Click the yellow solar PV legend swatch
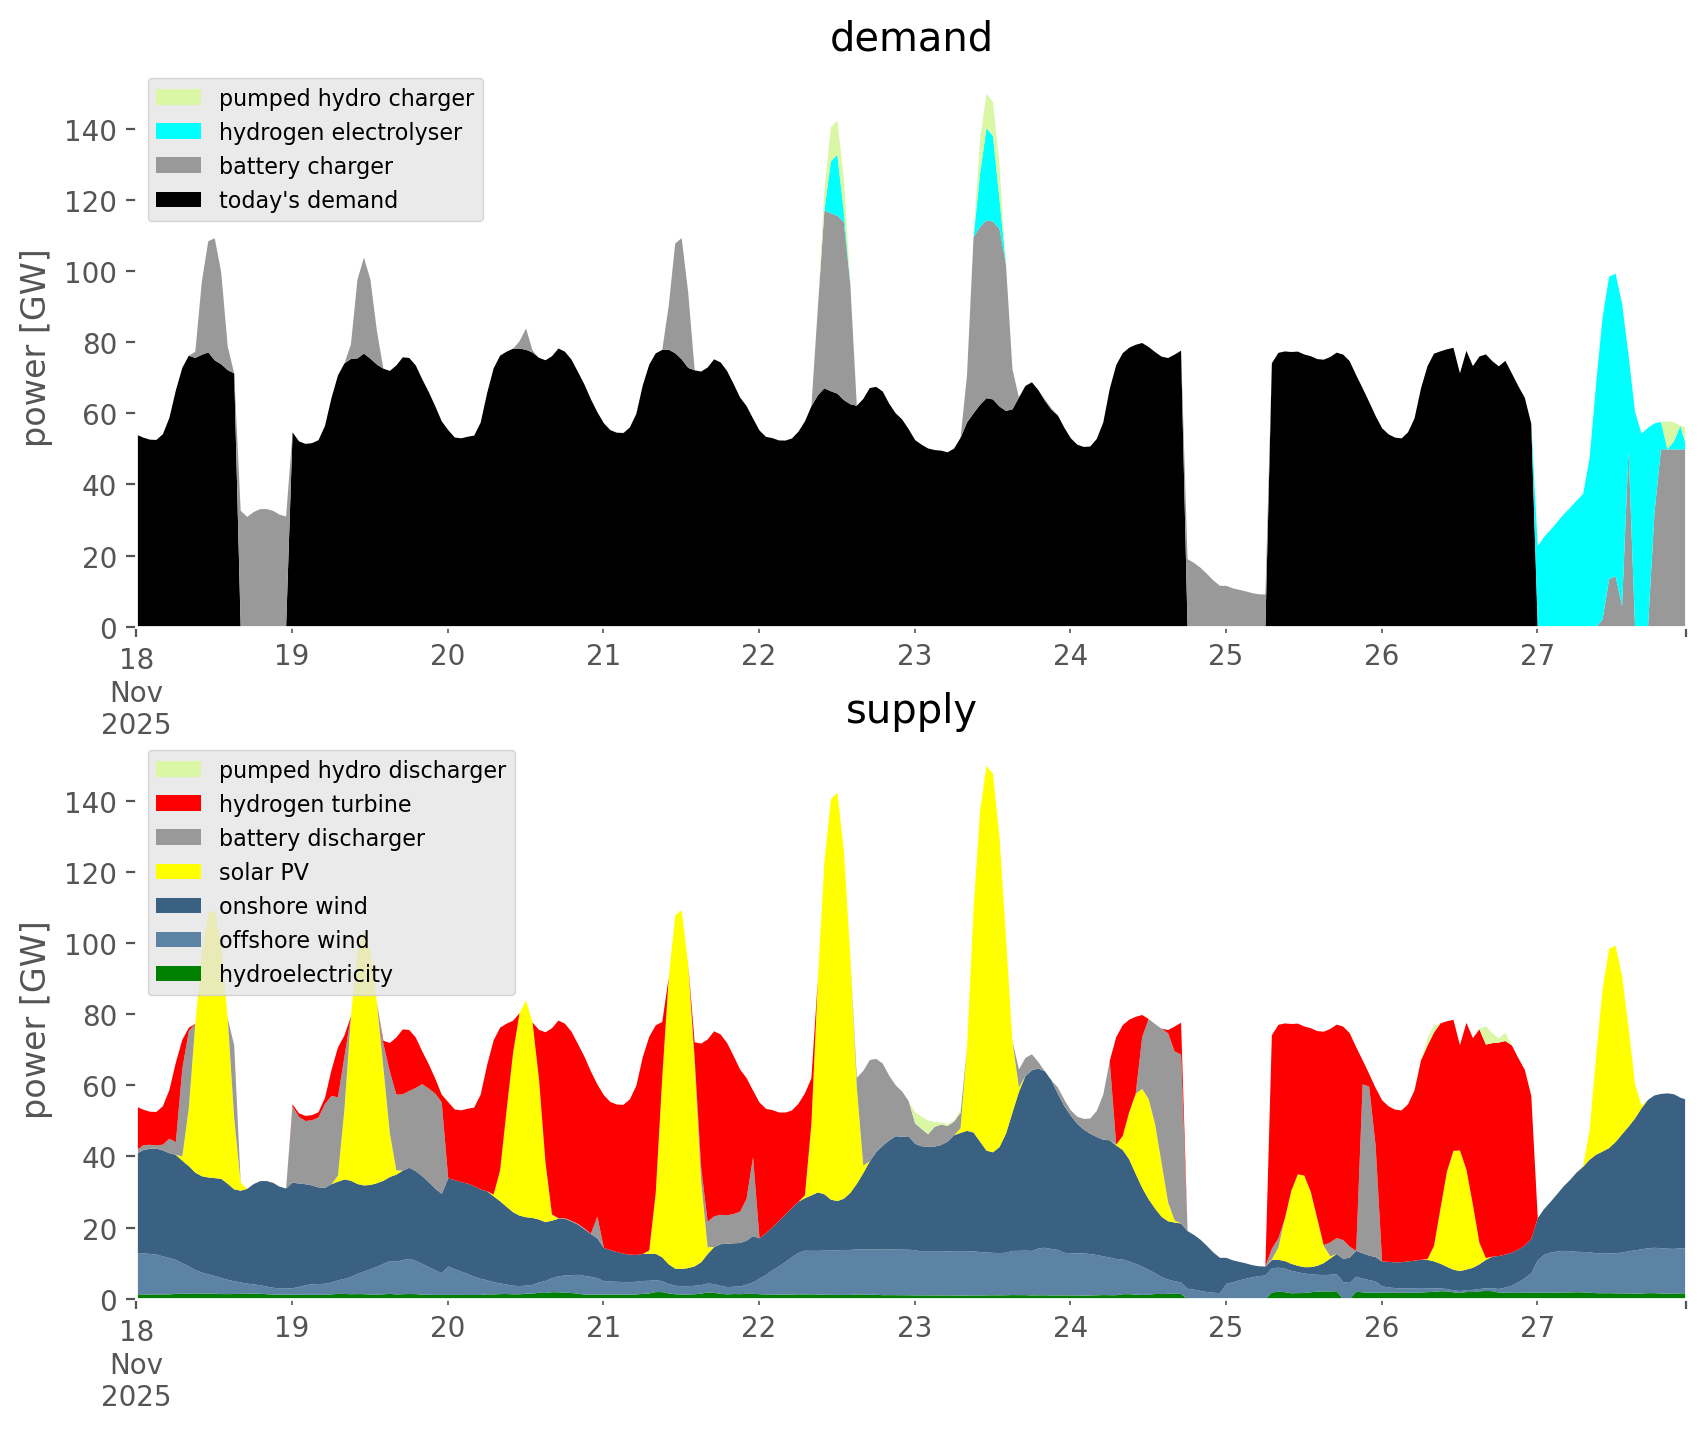The width and height of the screenshot is (1706, 1431). tap(179, 872)
